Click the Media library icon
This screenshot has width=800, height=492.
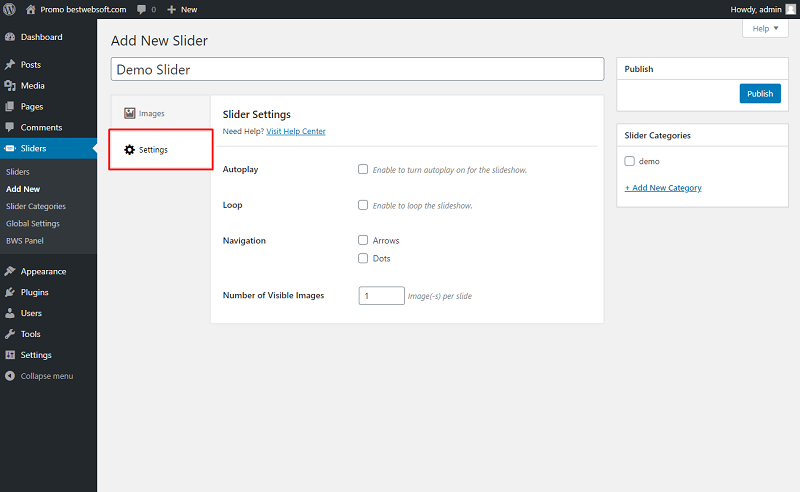(10, 85)
